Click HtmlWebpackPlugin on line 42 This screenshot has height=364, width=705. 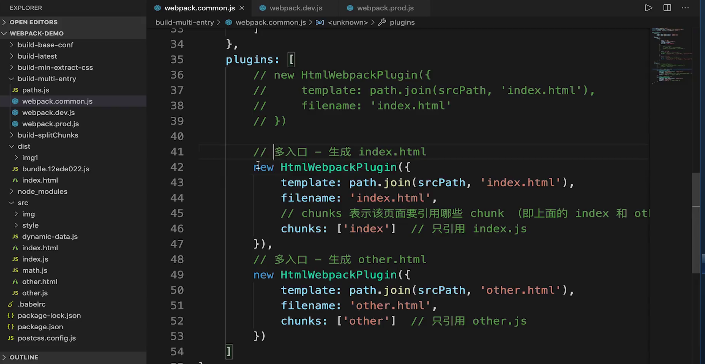[339, 167]
